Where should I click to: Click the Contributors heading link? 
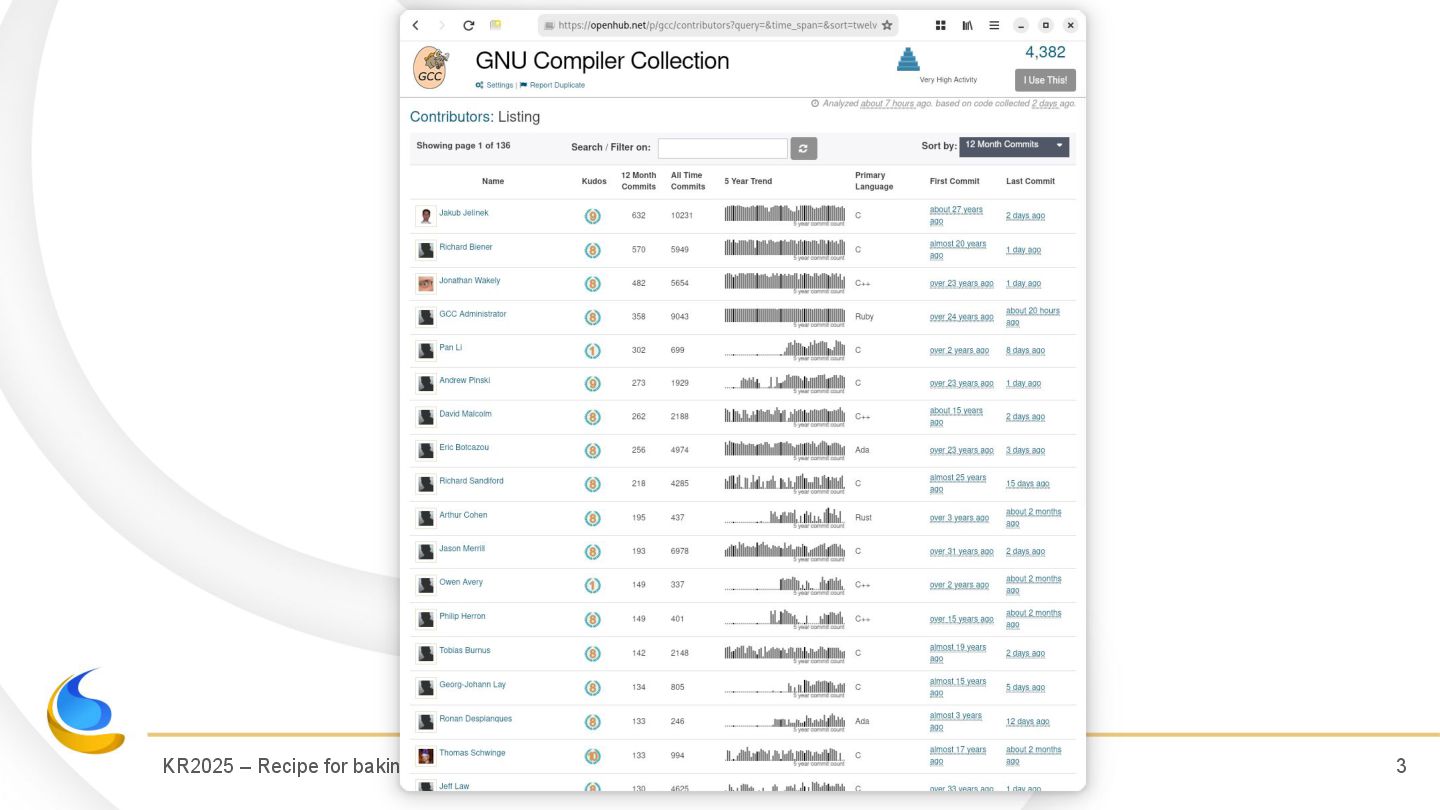click(x=452, y=117)
